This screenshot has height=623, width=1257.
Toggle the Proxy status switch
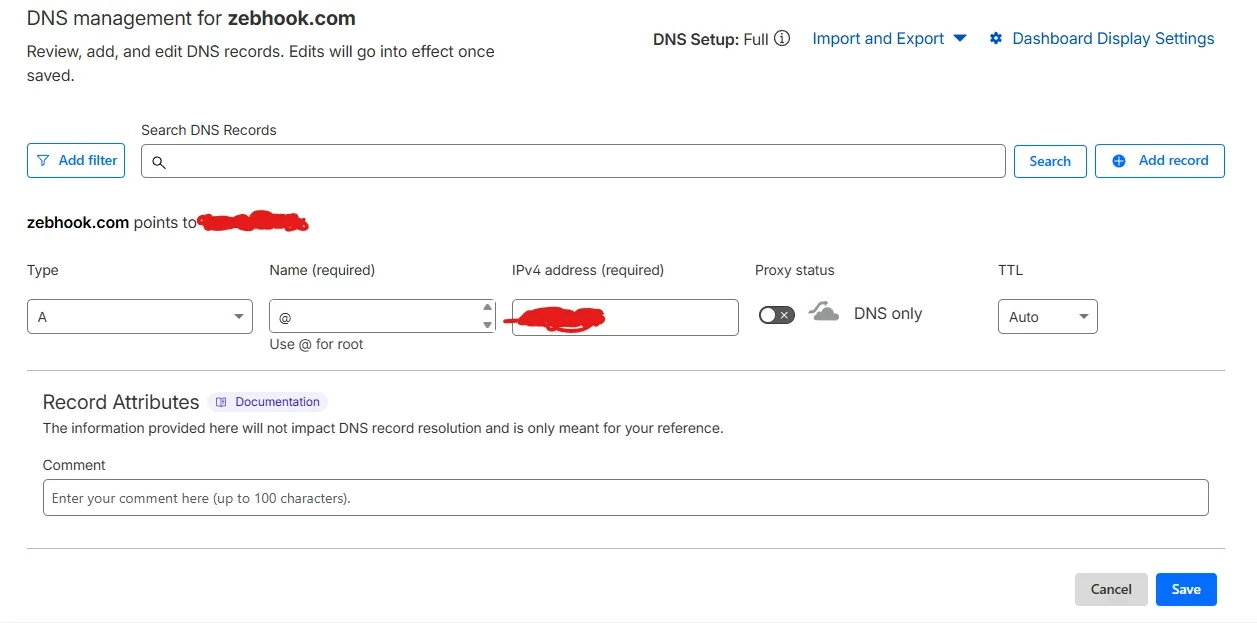(x=776, y=315)
